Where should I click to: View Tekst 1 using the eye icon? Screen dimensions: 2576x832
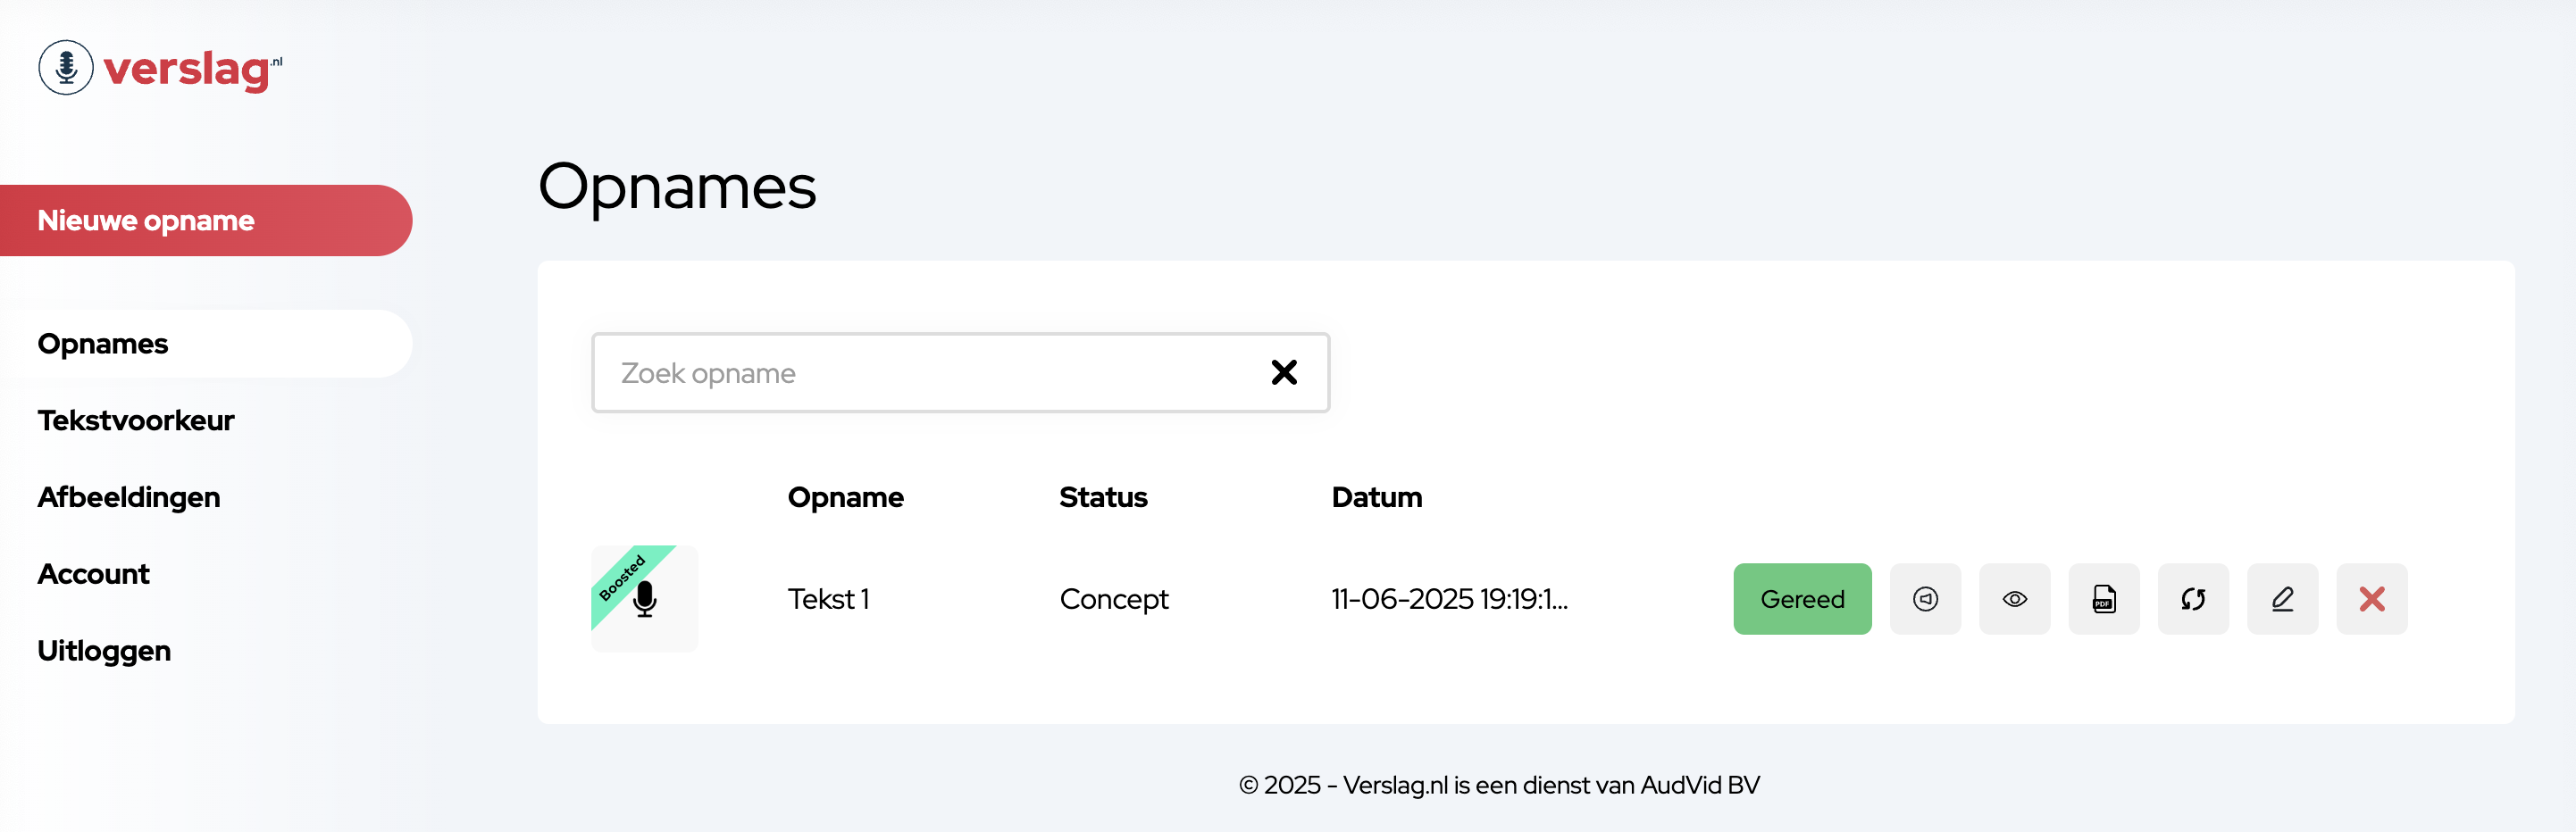coord(2014,599)
